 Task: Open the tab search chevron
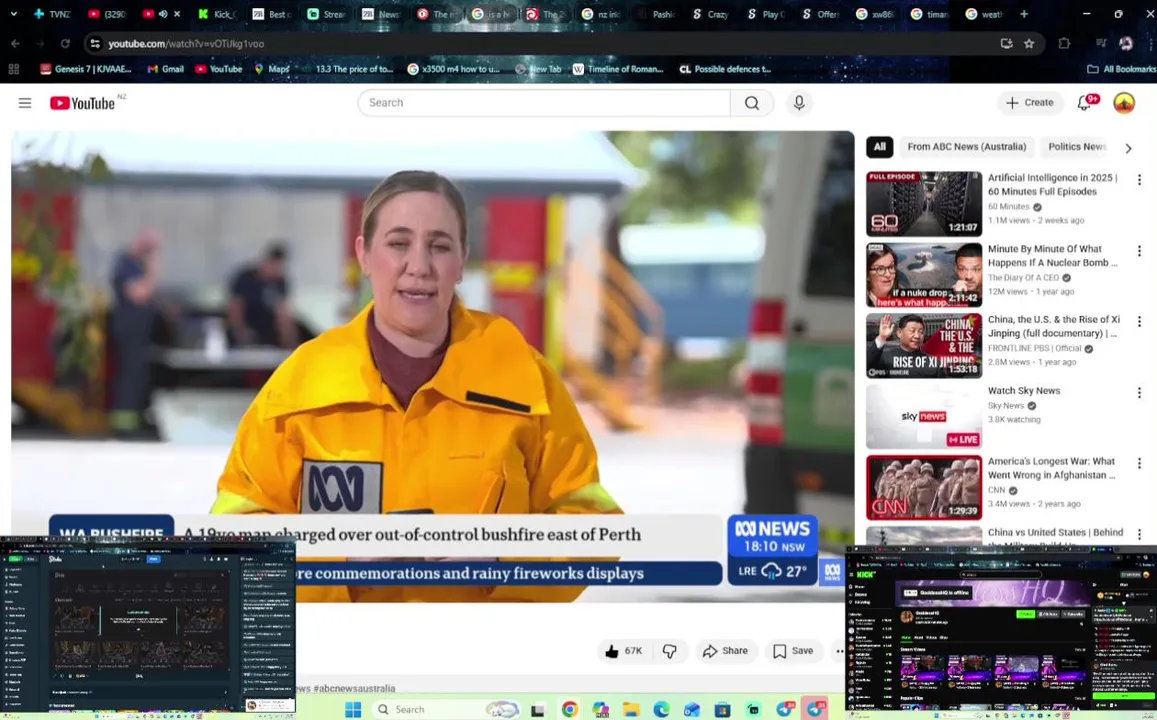(13, 13)
